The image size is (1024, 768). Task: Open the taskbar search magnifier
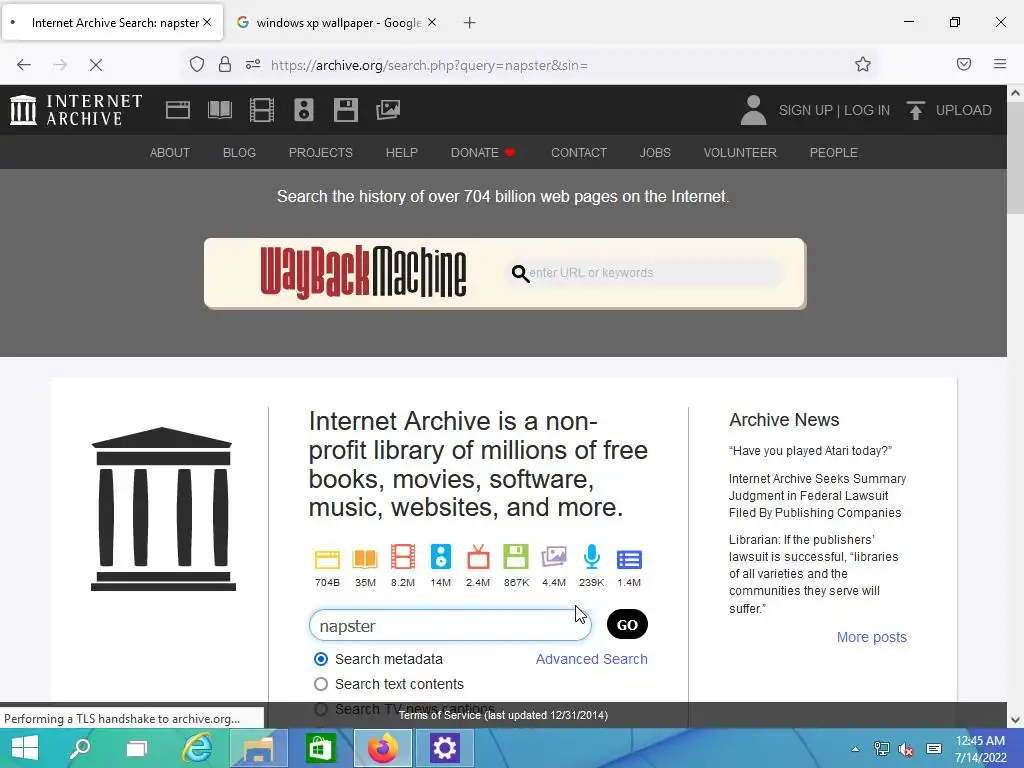[80, 748]
